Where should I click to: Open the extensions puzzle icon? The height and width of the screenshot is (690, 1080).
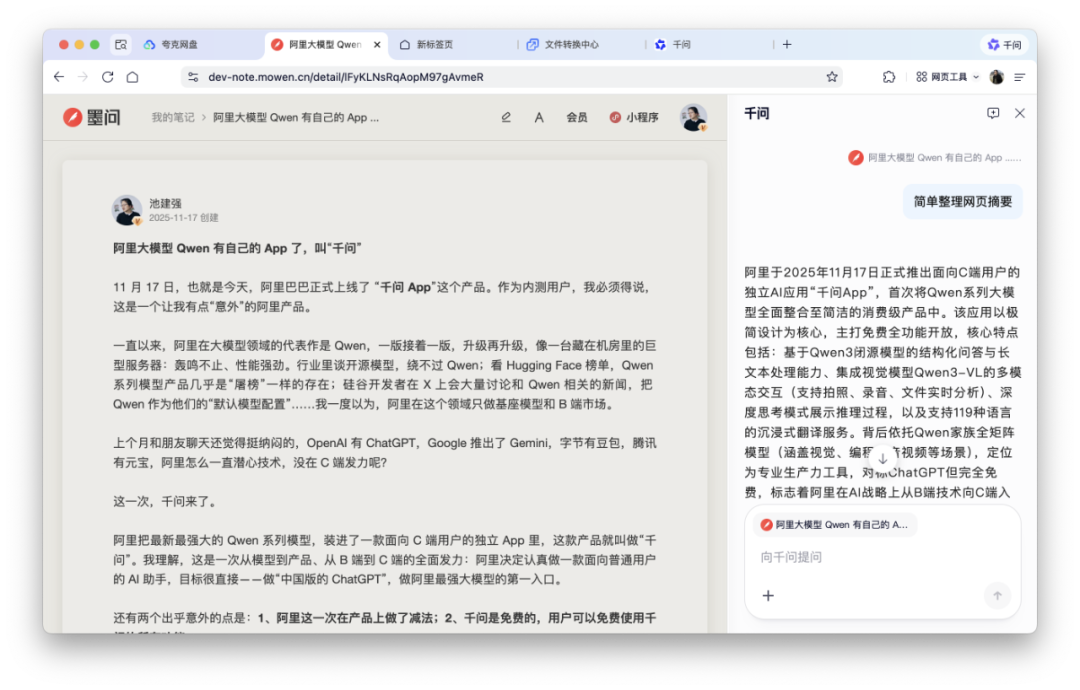(889, 77)
